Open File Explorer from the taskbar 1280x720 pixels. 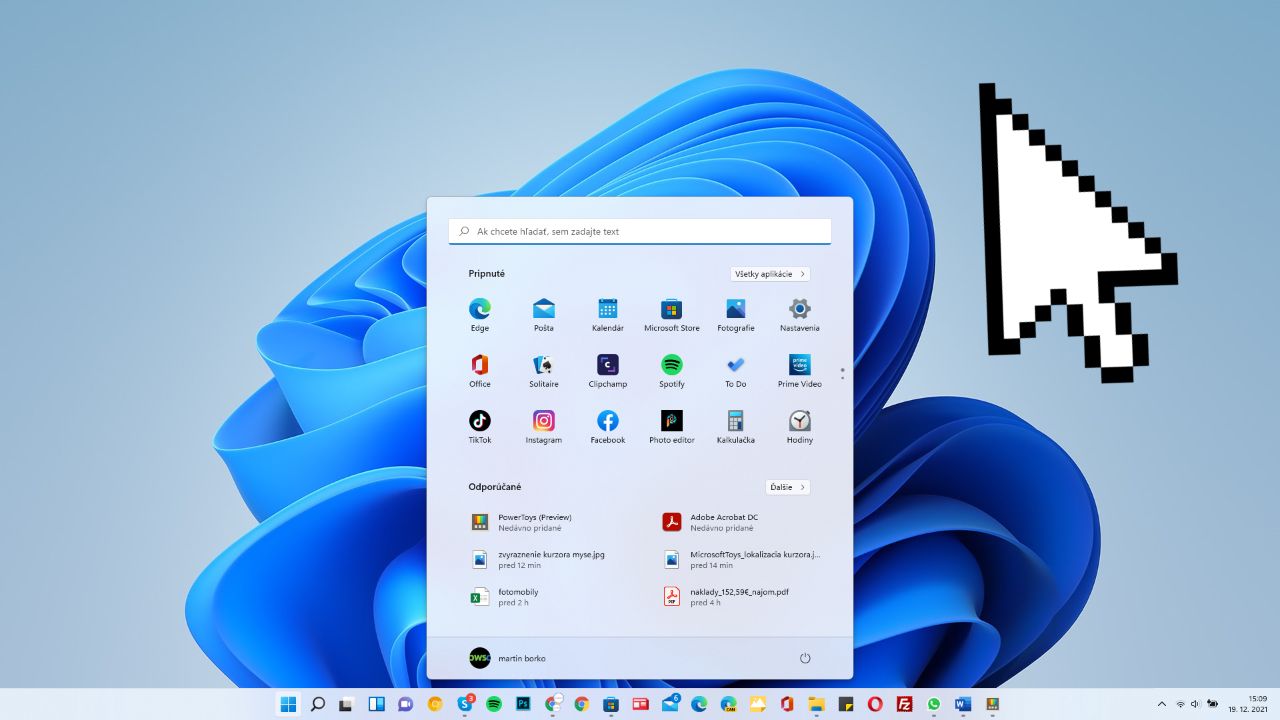click(x=816, y=704)
